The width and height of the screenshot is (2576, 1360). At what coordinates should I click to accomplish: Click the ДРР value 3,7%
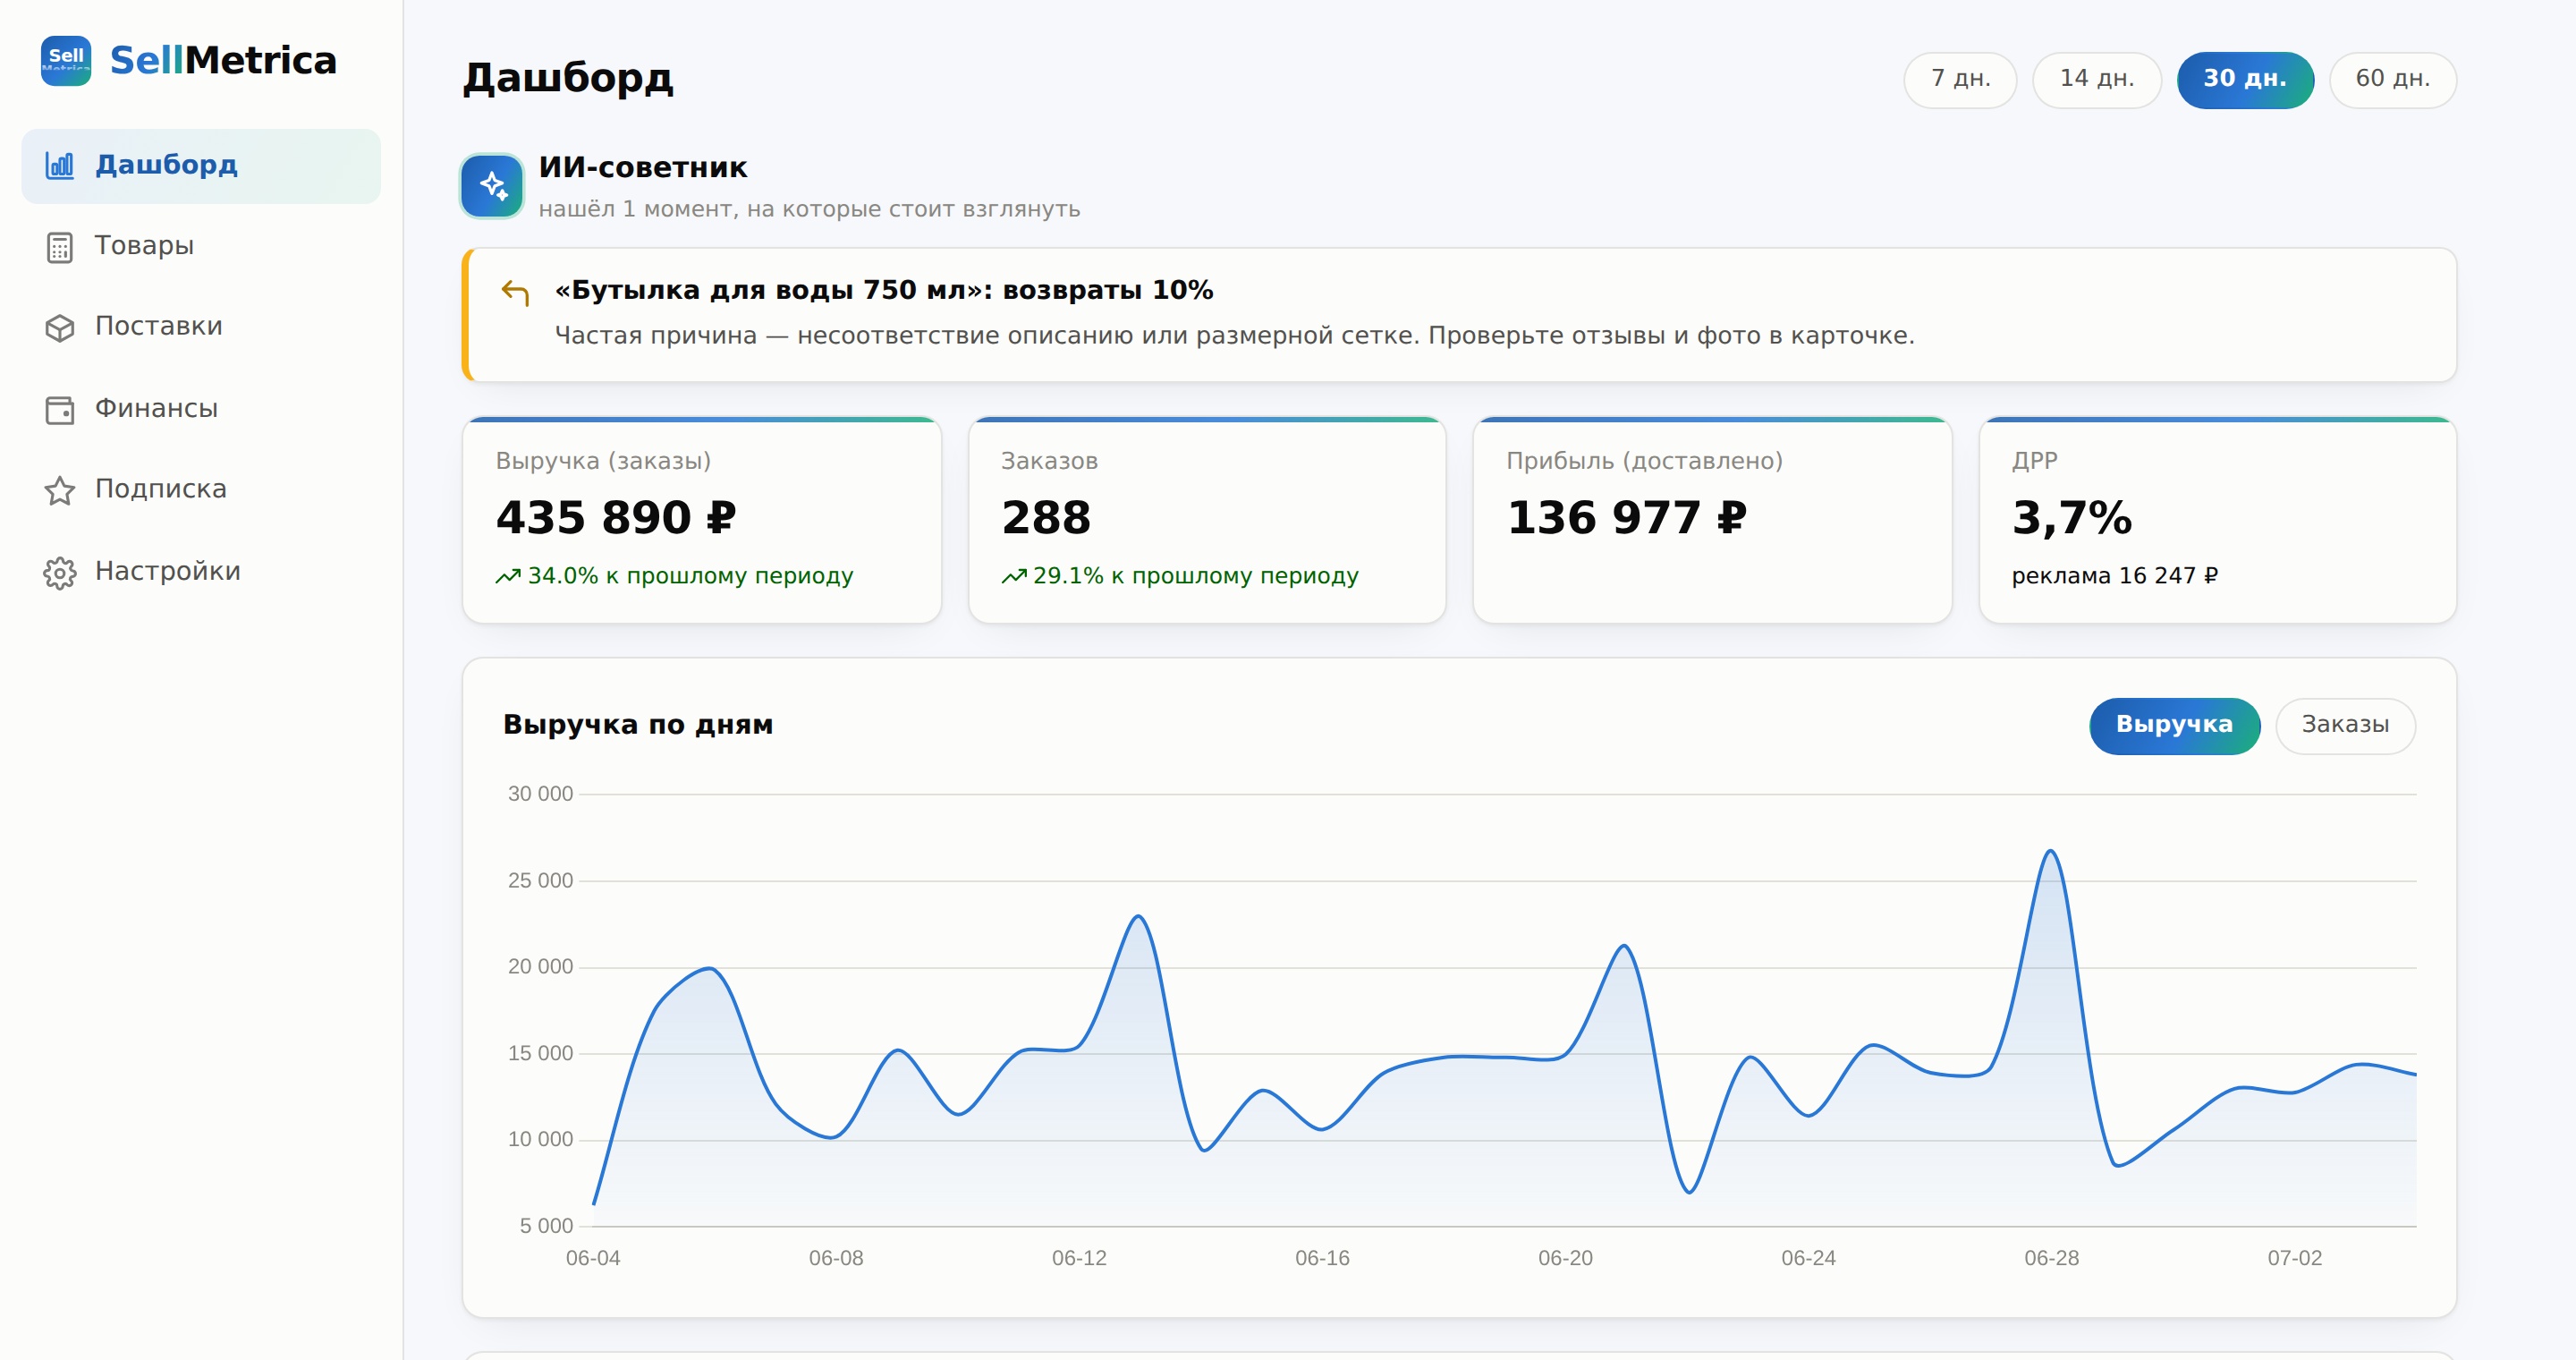pos(2072,518)
